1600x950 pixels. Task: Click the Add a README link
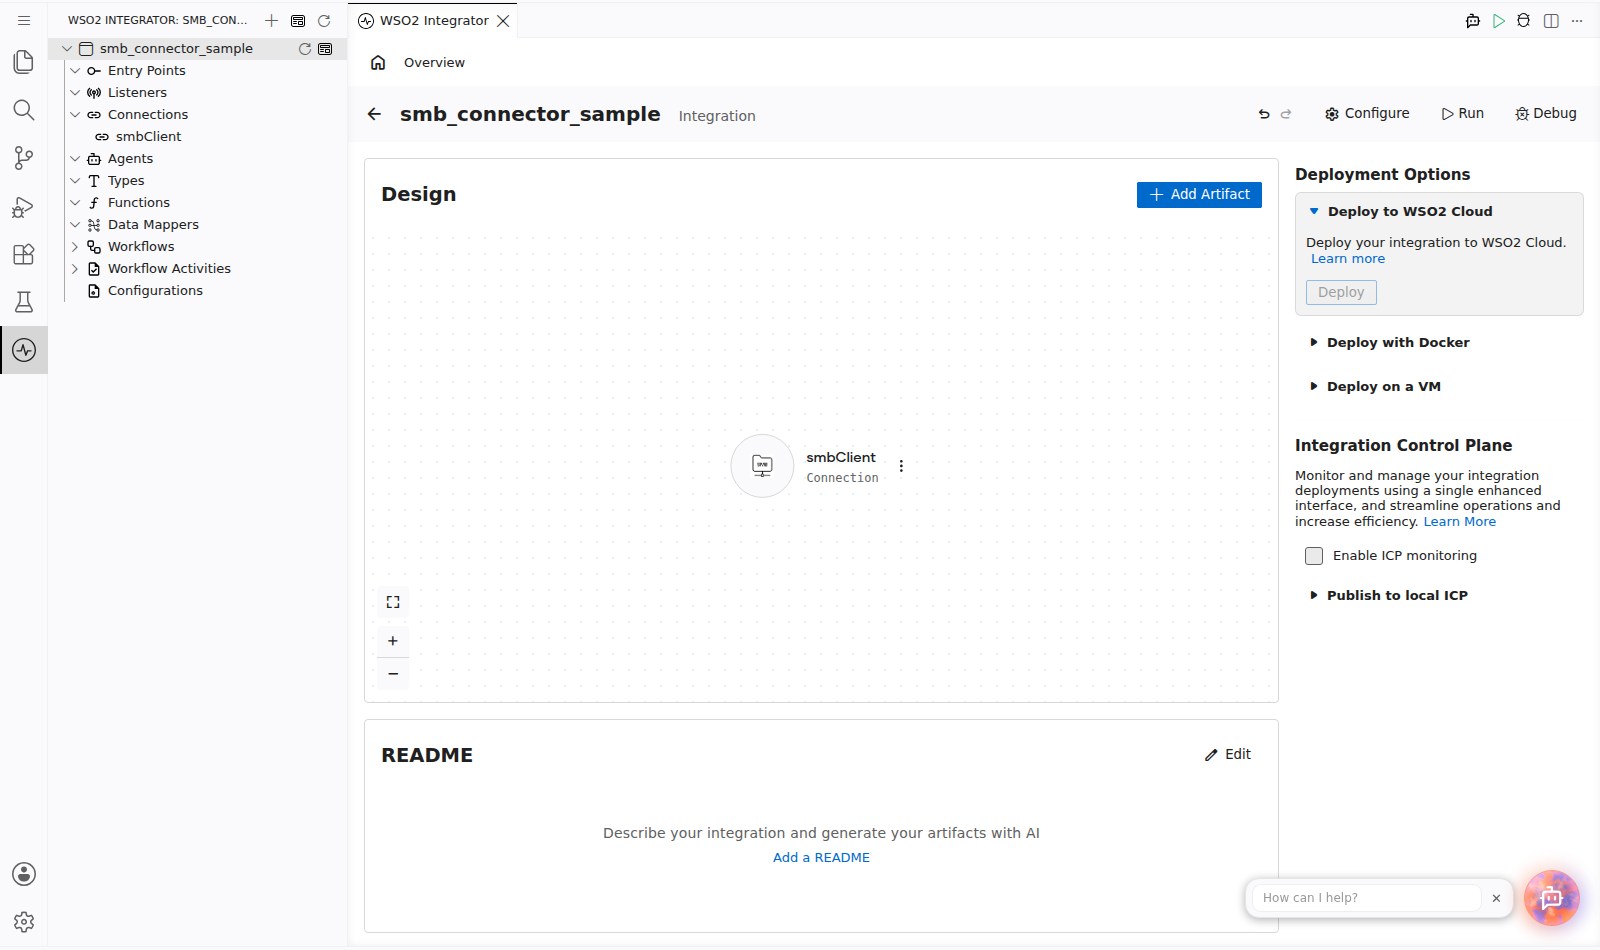pyautogui.click(x=821, y=858)
